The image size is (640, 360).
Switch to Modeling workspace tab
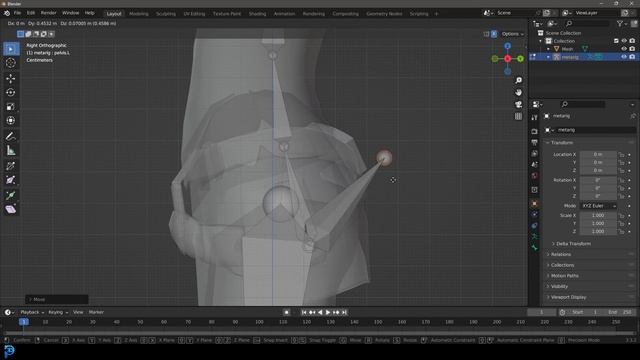coord(139,14)
